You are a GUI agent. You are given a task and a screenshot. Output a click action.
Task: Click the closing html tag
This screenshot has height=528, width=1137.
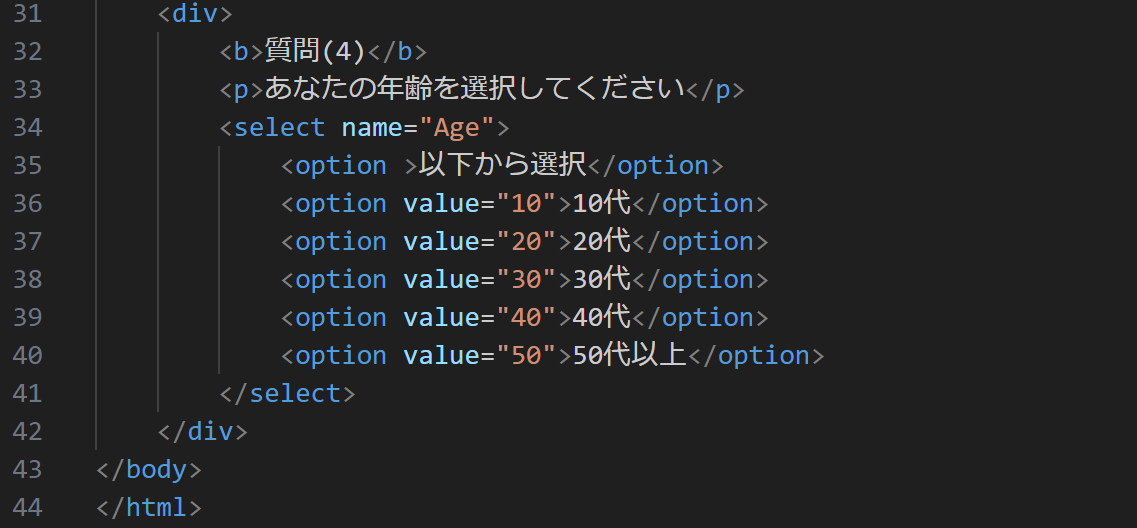(149, 508)
